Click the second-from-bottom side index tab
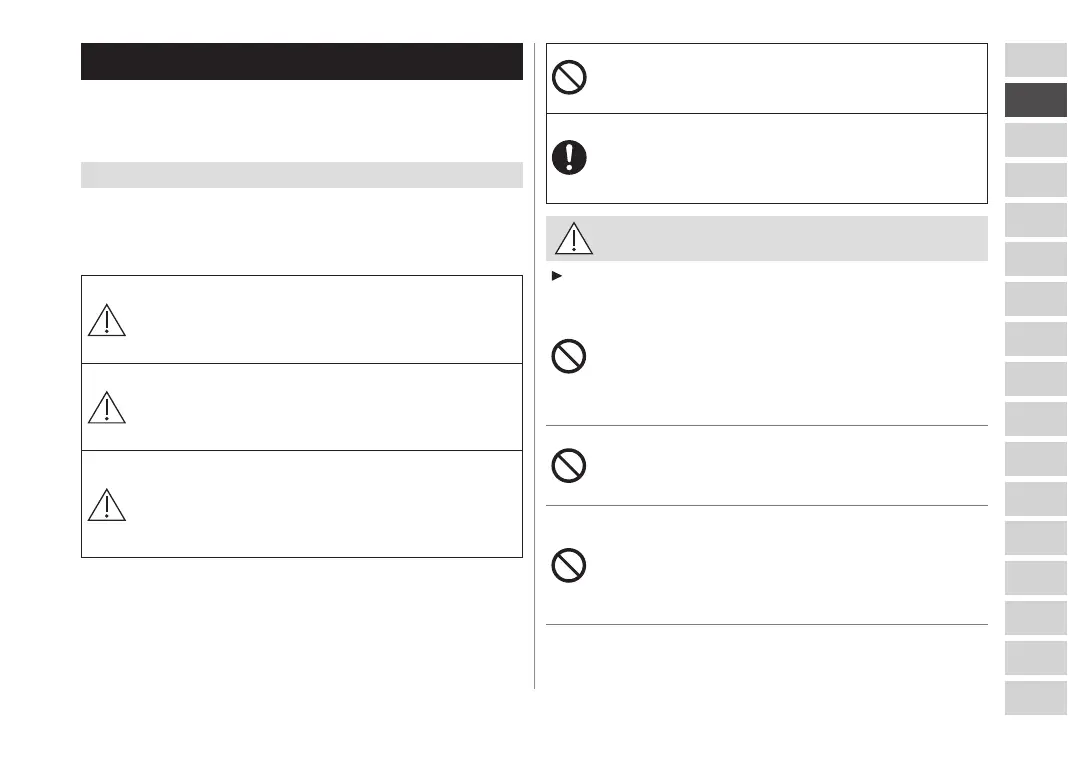Viewport: 1068px width, 759px height. 1035,658
